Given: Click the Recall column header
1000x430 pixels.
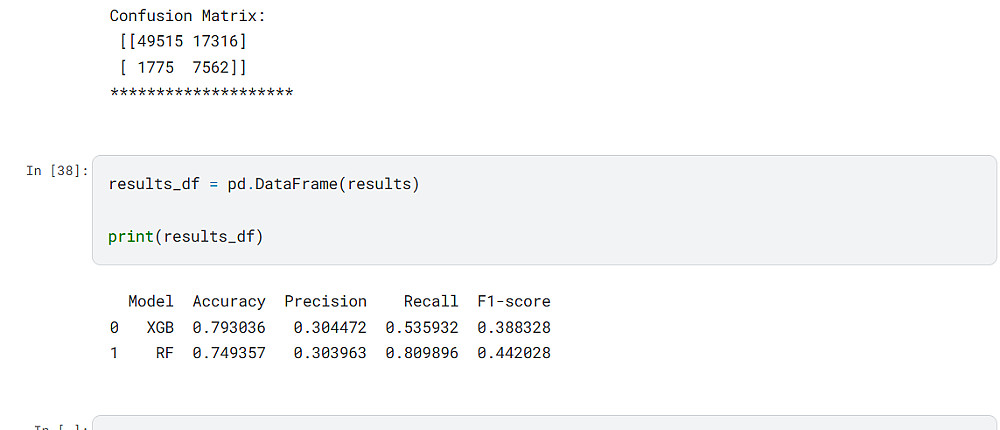Looking at the screenshot, I should 431,301.
